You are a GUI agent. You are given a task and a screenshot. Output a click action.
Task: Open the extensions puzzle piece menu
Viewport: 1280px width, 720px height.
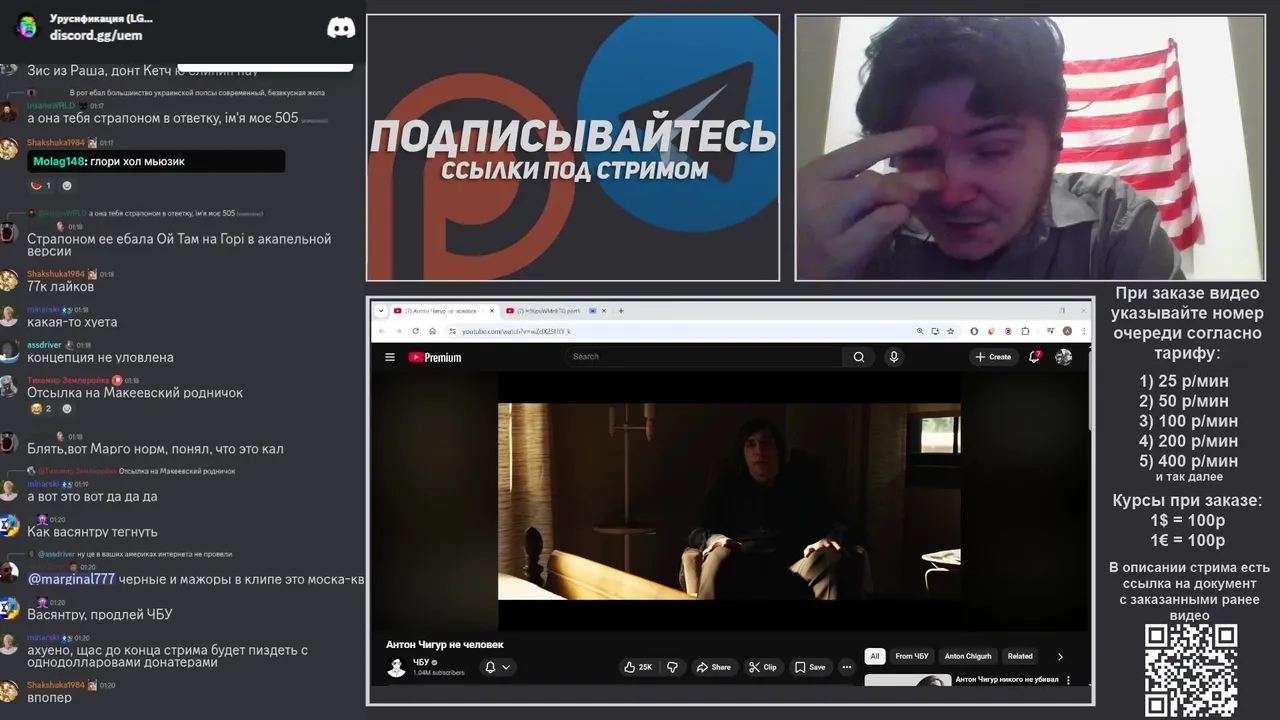pyautogui.click(x=1025, y=331)
